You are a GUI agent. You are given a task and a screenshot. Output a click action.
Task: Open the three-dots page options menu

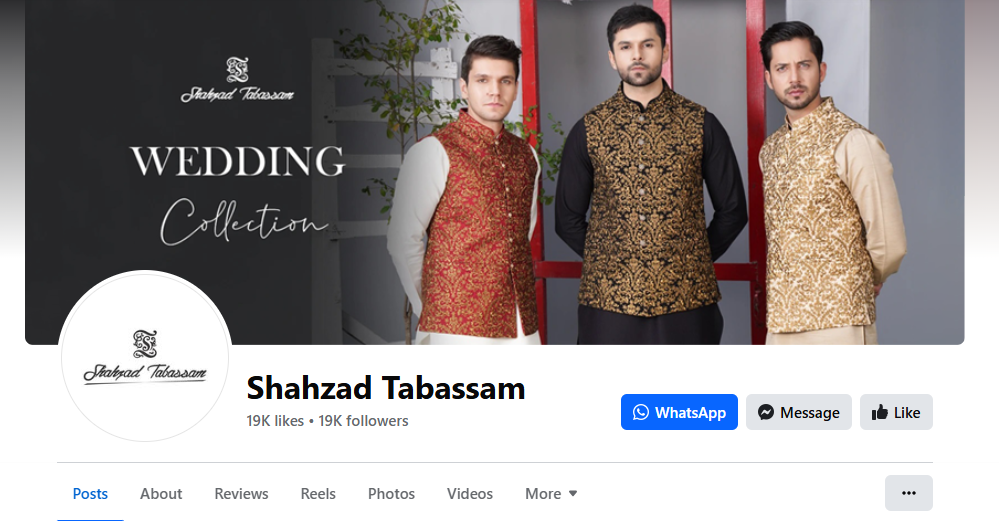point(909,493)
